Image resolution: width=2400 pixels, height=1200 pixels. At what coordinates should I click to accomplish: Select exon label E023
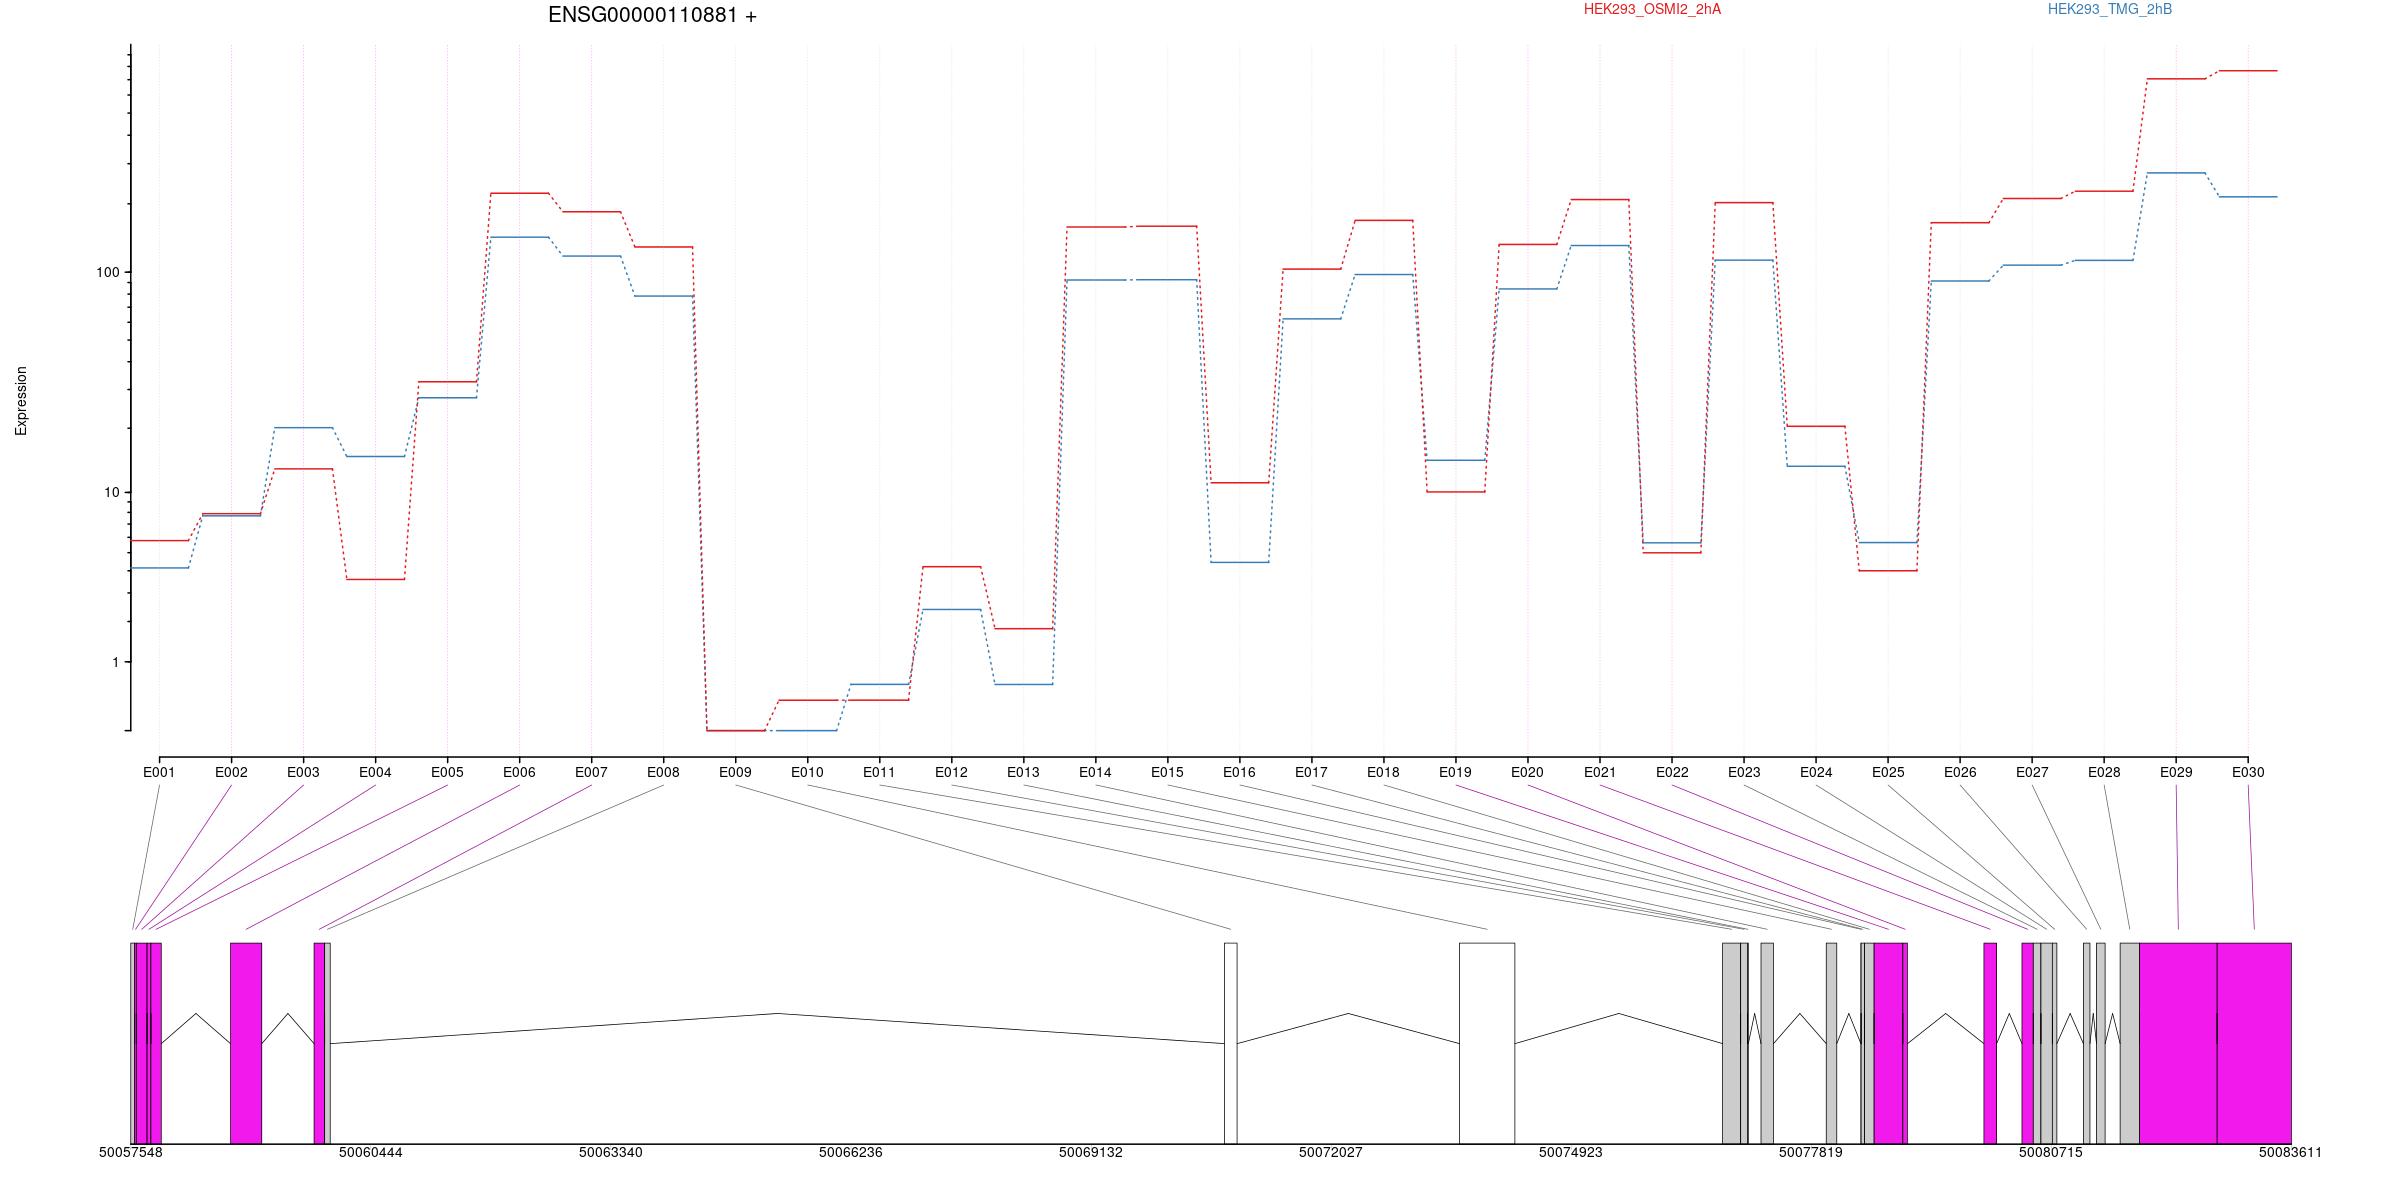click(1744, 772)
